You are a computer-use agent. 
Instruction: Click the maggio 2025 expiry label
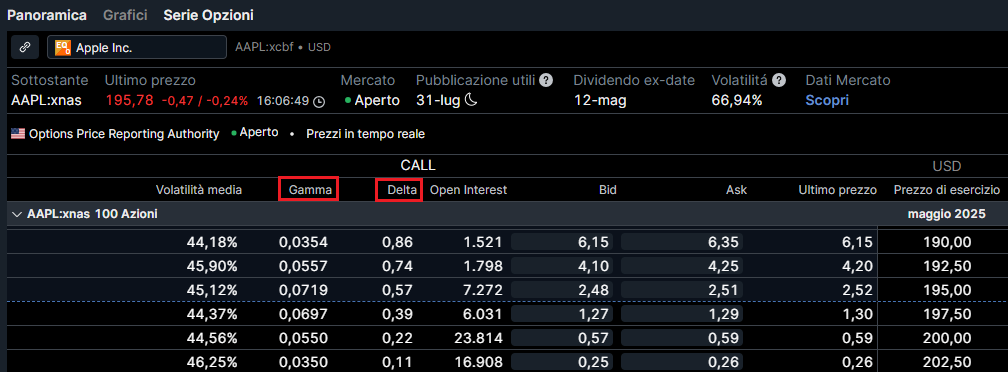tap(946, 215)
